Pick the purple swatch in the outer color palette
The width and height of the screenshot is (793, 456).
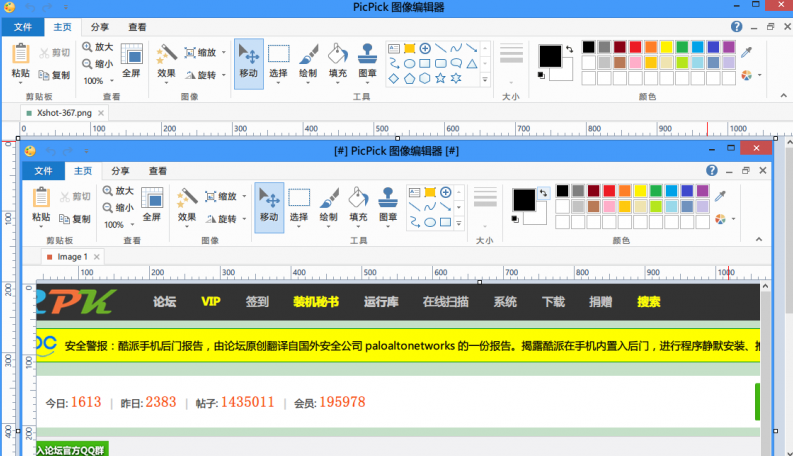[x=729, y=47]
